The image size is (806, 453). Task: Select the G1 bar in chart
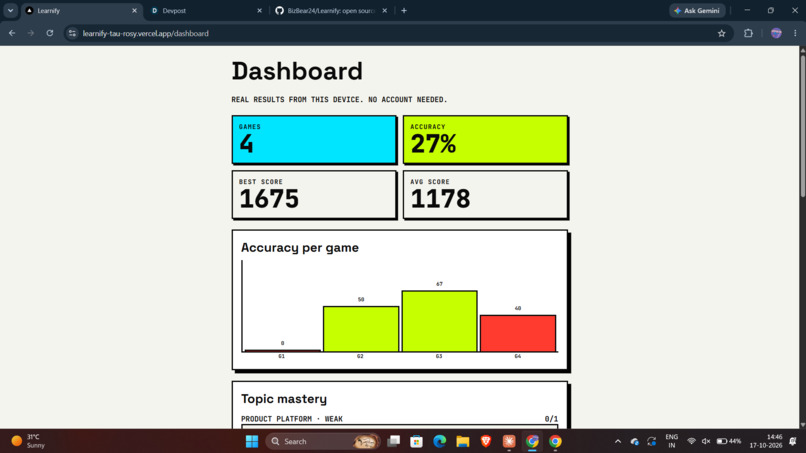click(282, 351)
